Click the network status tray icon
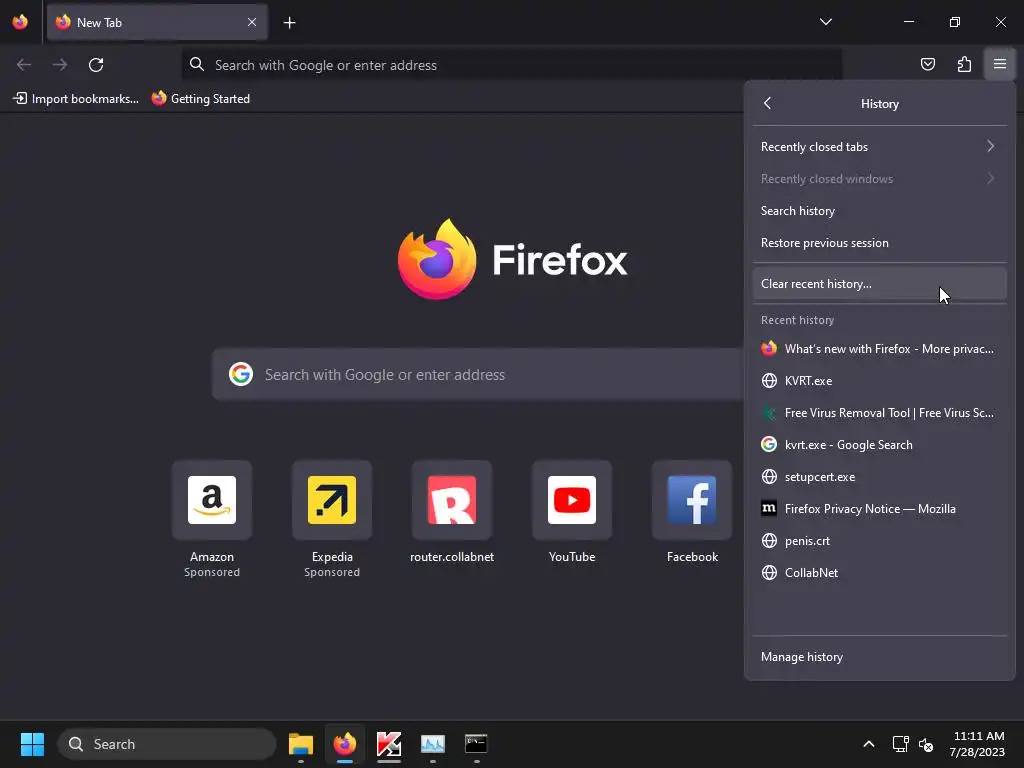Viewport: 1024px width, 768px height. tap(901, 744)
